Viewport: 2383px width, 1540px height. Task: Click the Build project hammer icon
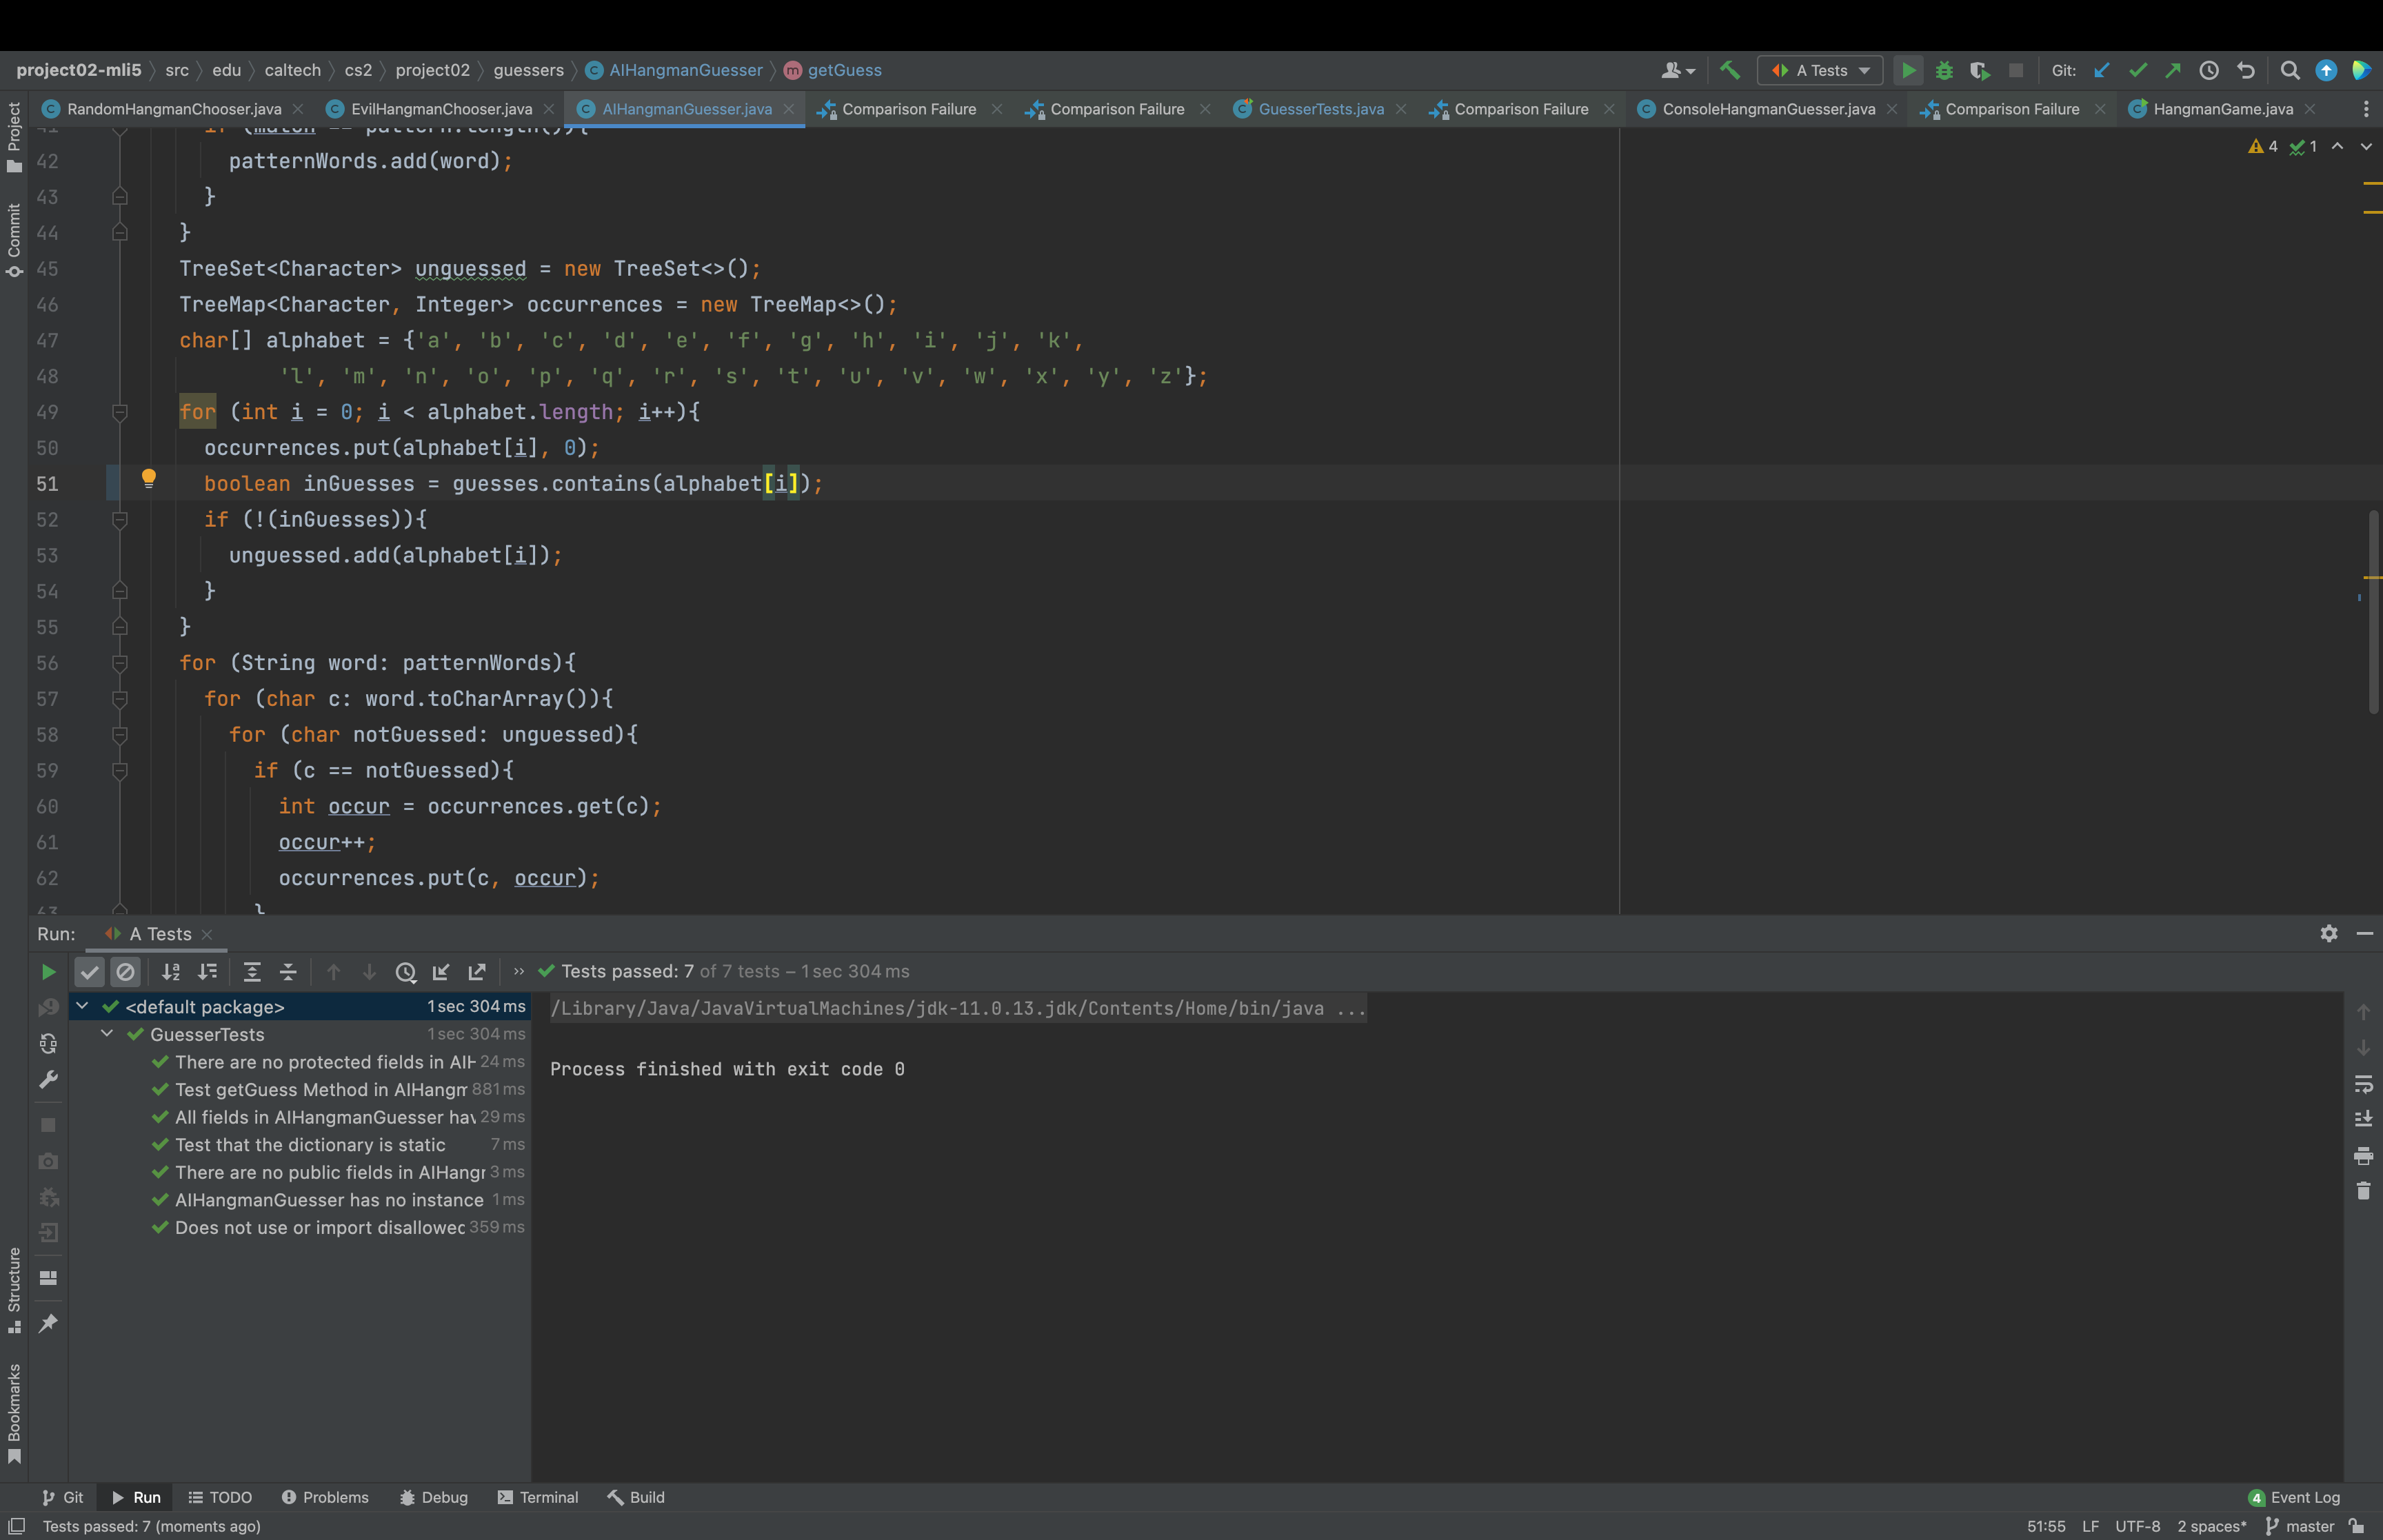(1730, 70)
